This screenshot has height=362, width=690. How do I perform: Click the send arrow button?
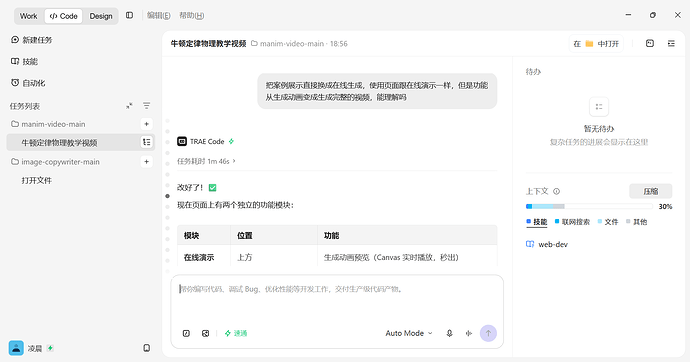coord(488,333)
